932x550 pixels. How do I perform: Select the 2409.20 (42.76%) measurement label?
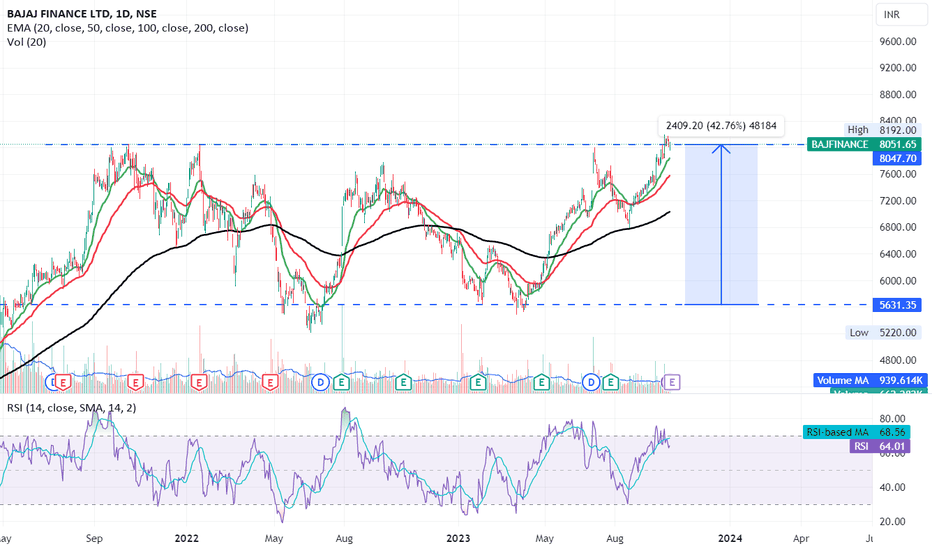(x=721, y=125)
